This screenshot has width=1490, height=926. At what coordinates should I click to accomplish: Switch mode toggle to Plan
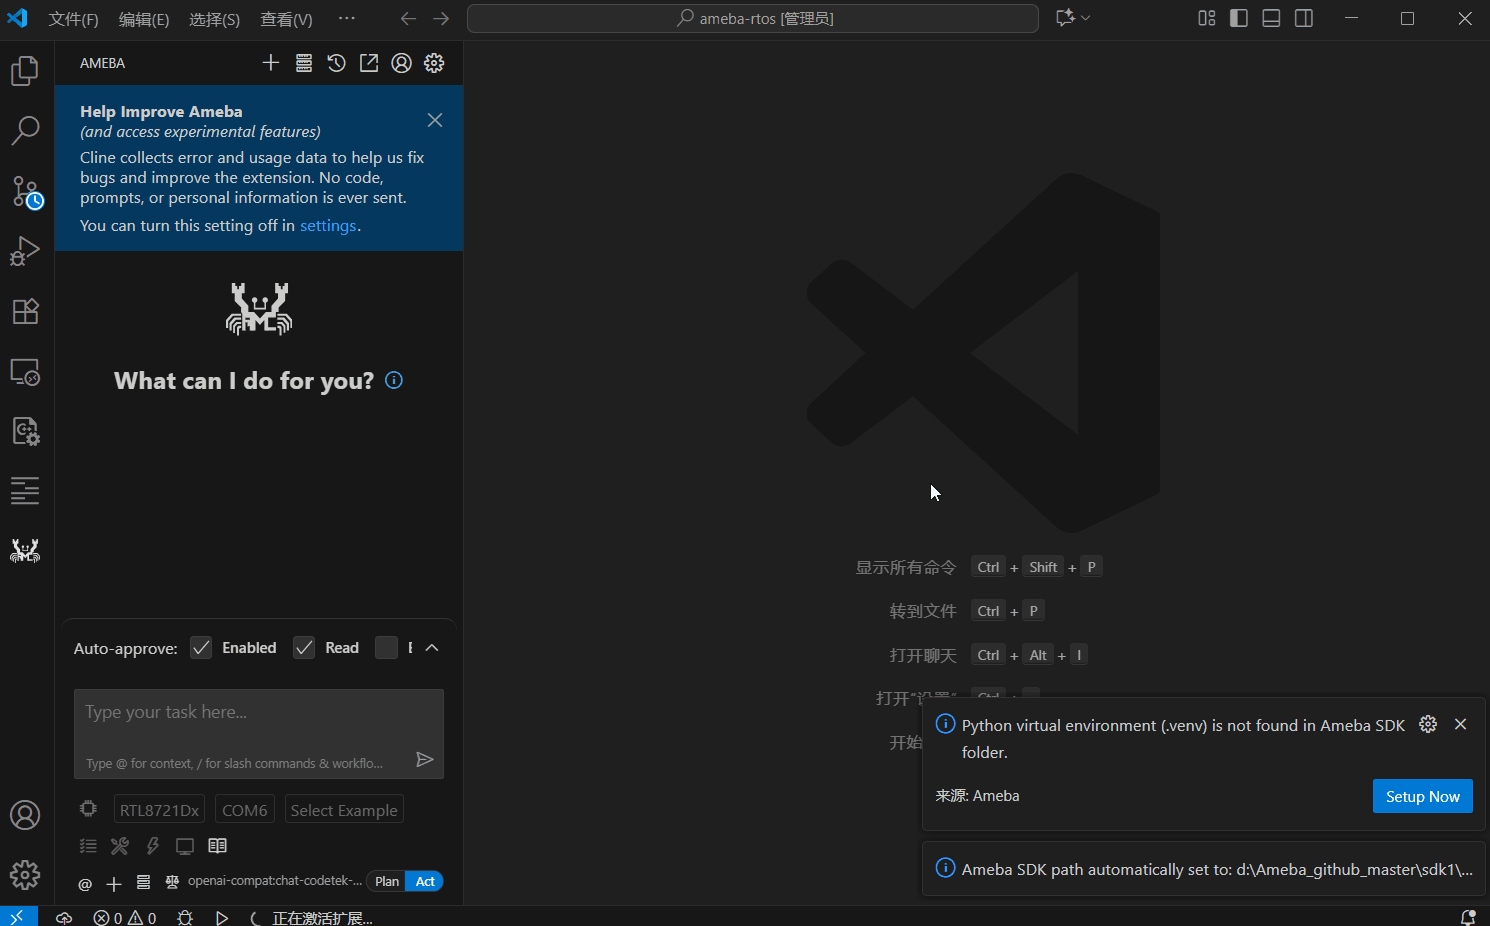tap(387, 881)
